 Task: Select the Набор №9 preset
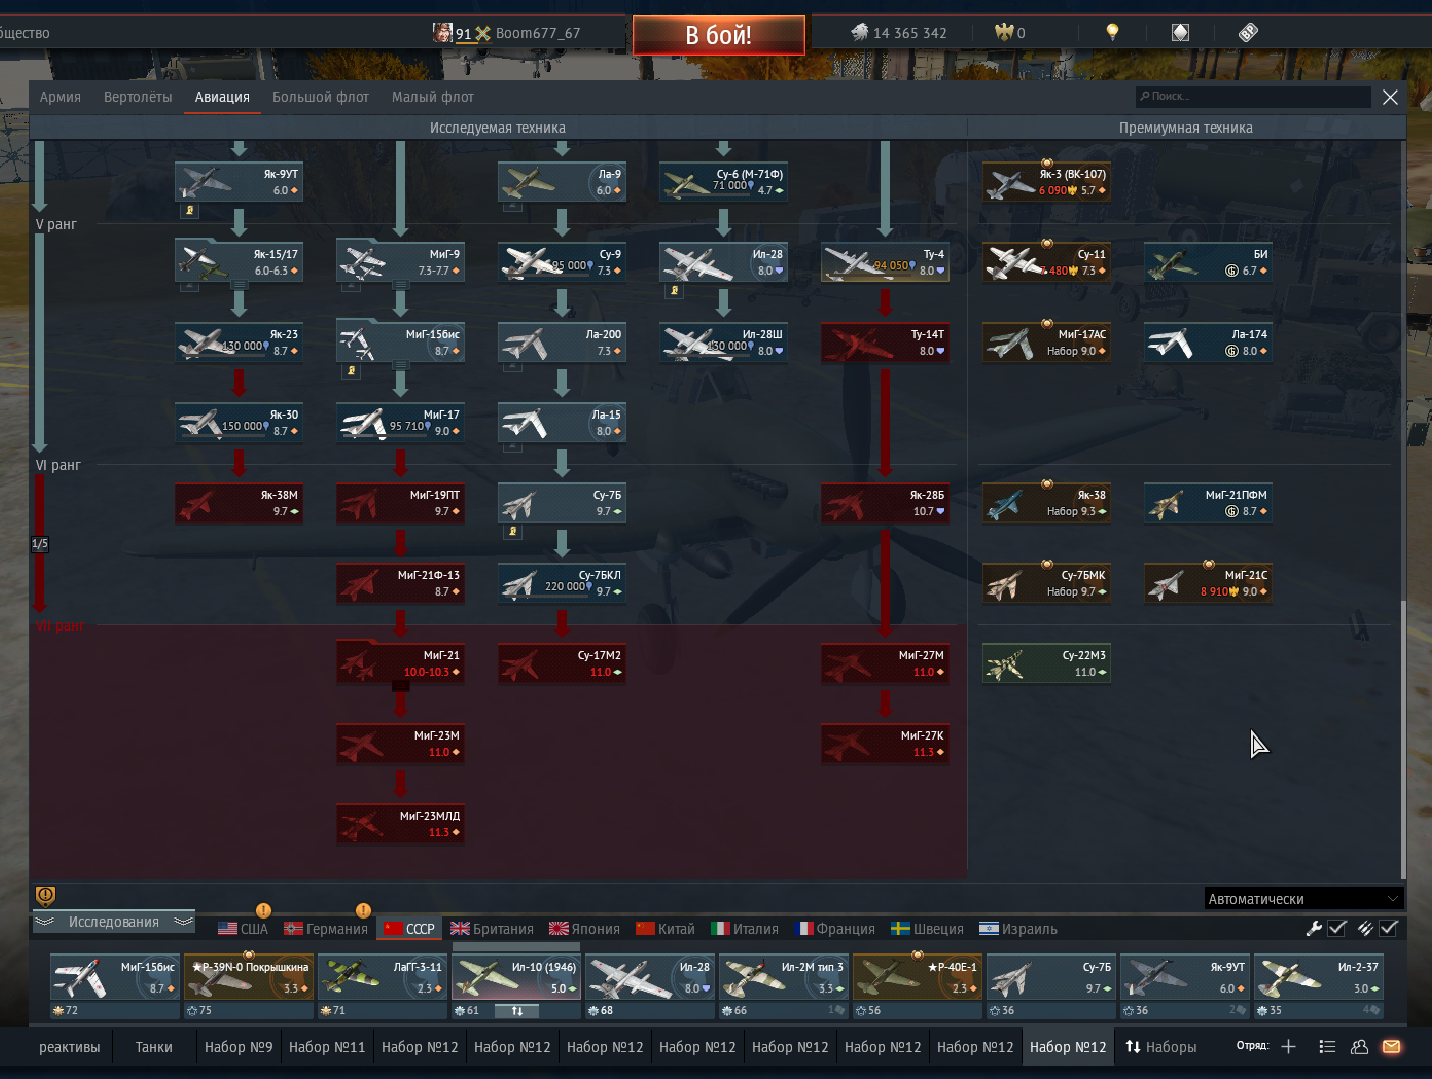pyautogui.click(x=238, y=1047)
